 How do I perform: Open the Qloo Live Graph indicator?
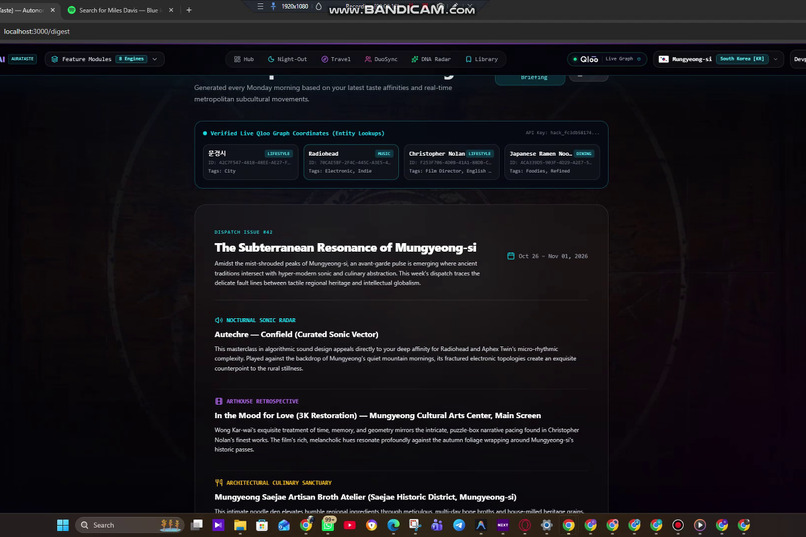click(x=607, y=59)
